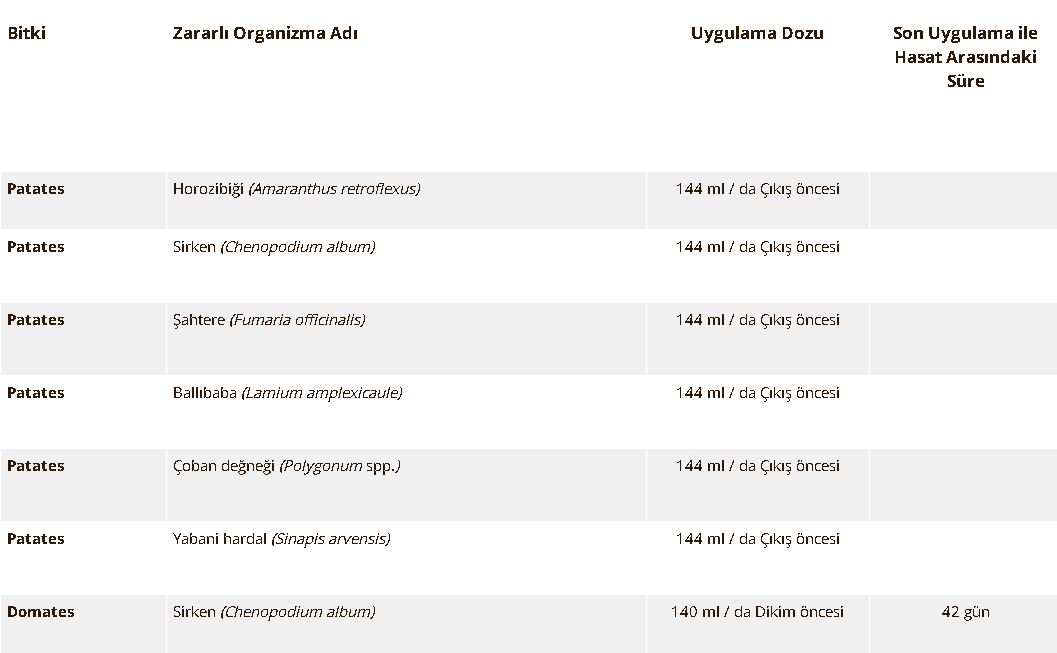The height and width of the screenshot is (653, 1057).
Task: Select dose cell in Çoban değeği row
Action: click(757, 466)
